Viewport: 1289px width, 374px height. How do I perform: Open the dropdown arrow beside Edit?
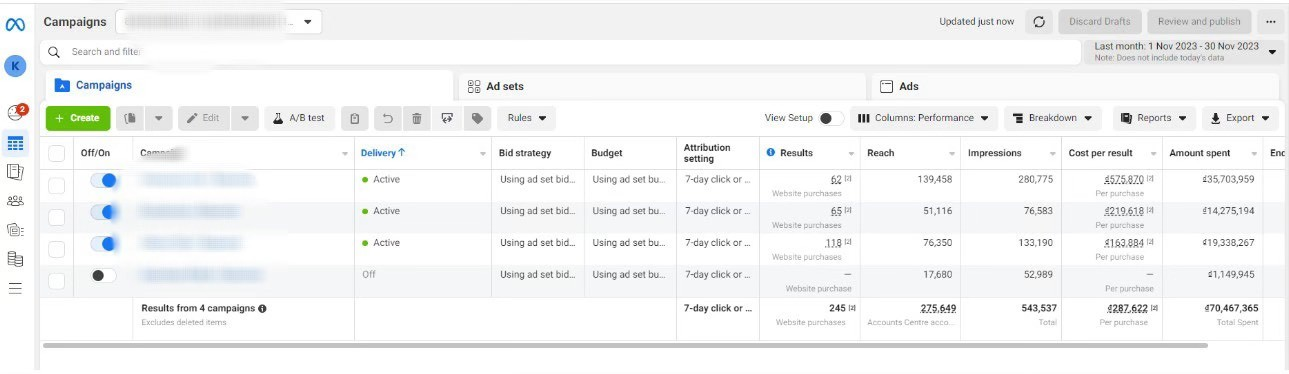click(x=246, y=118)
